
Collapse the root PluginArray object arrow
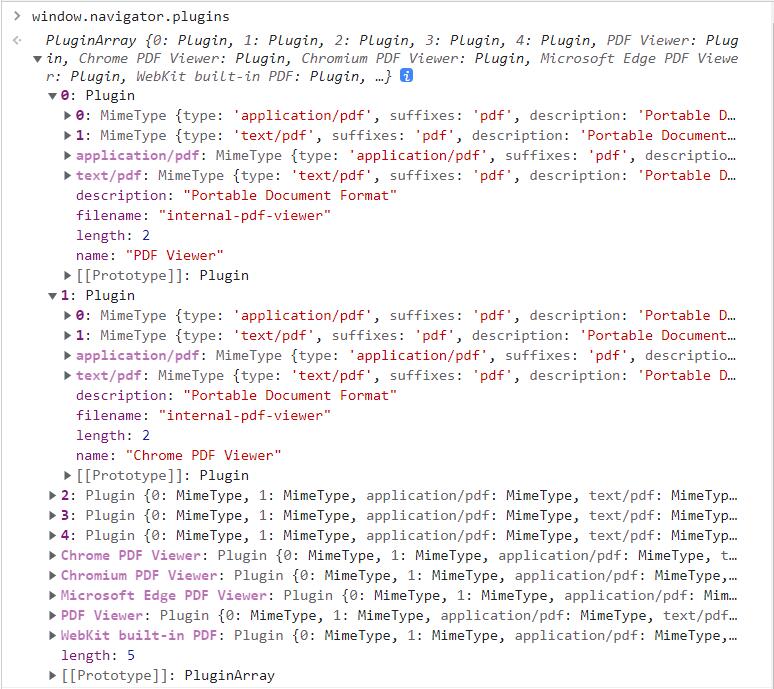(x=38, y=59)
